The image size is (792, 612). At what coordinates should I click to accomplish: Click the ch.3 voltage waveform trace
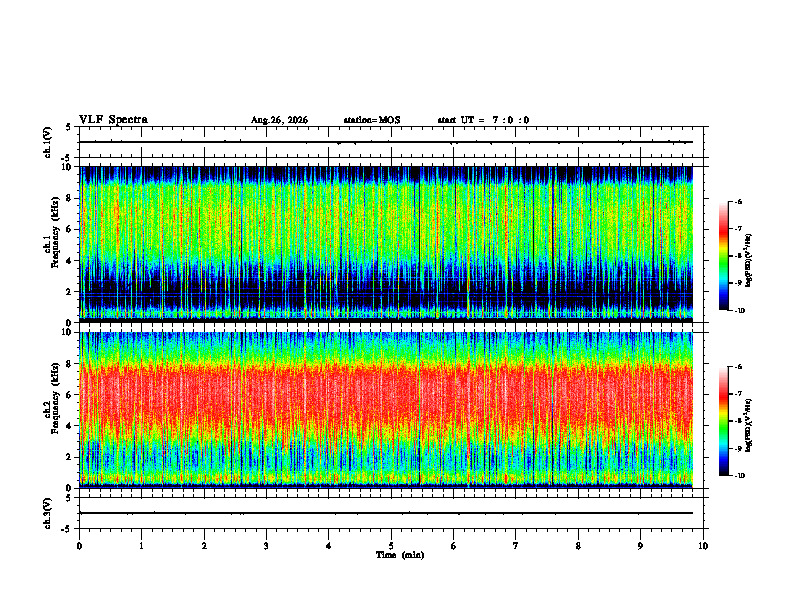[386, 513]
